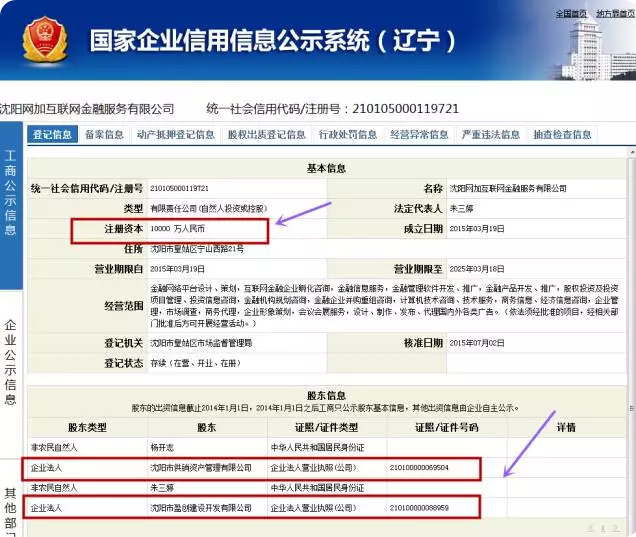Click the founding date 2015年03月19日 beside 成立日期
The width and height of the screenshot is (636, 537).
click(x=477, y=229)
